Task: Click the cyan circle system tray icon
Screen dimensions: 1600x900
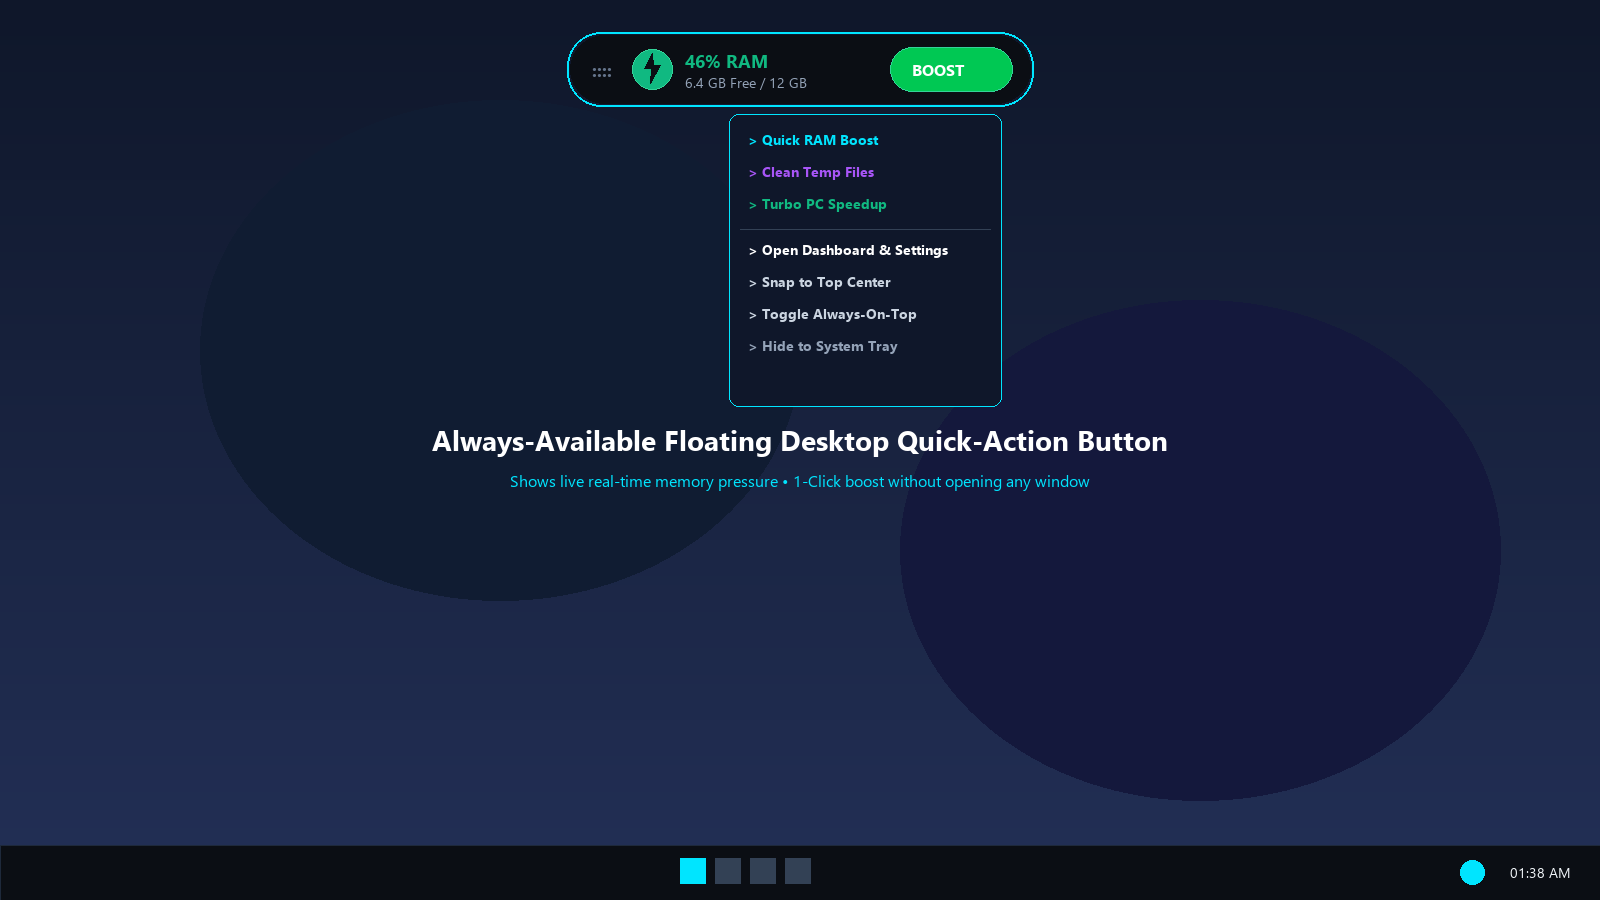Action: (x=1472, y=873)
